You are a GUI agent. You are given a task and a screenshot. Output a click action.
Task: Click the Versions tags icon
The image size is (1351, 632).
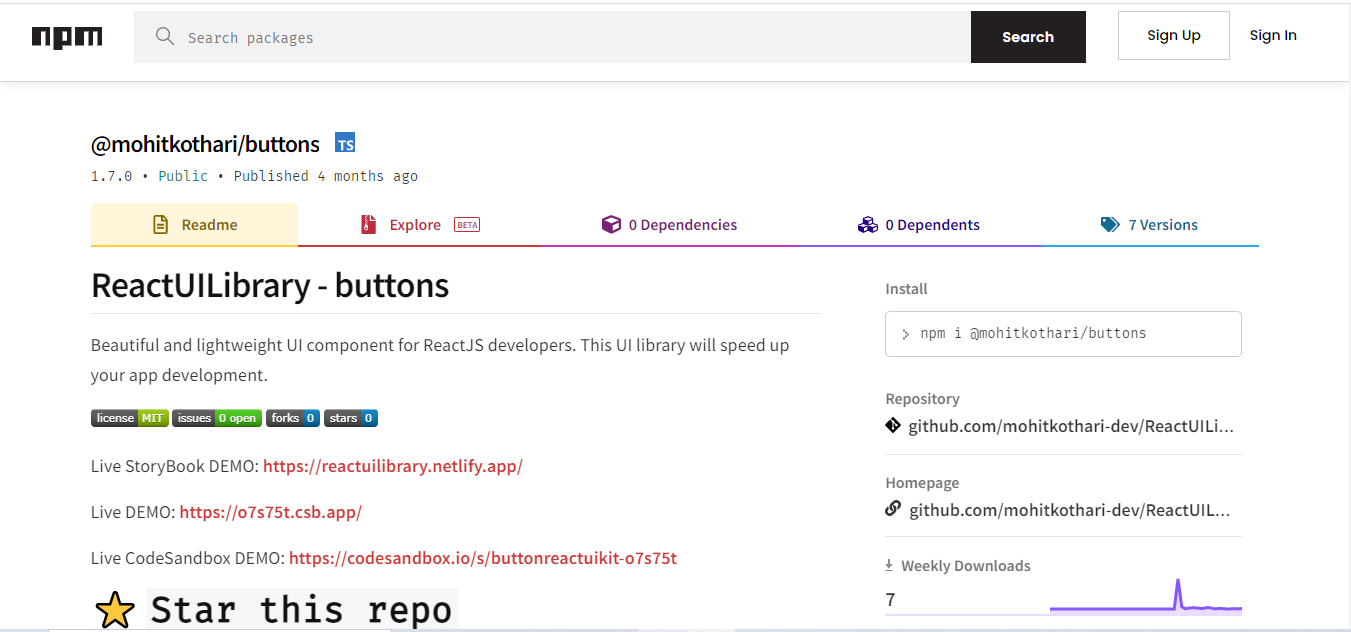click(1110, 225)
